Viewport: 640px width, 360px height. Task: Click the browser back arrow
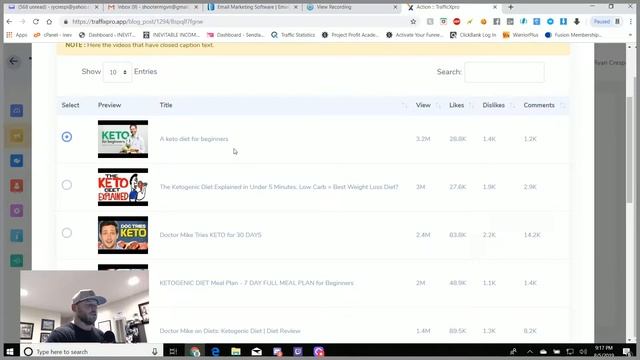coord(9,22)
